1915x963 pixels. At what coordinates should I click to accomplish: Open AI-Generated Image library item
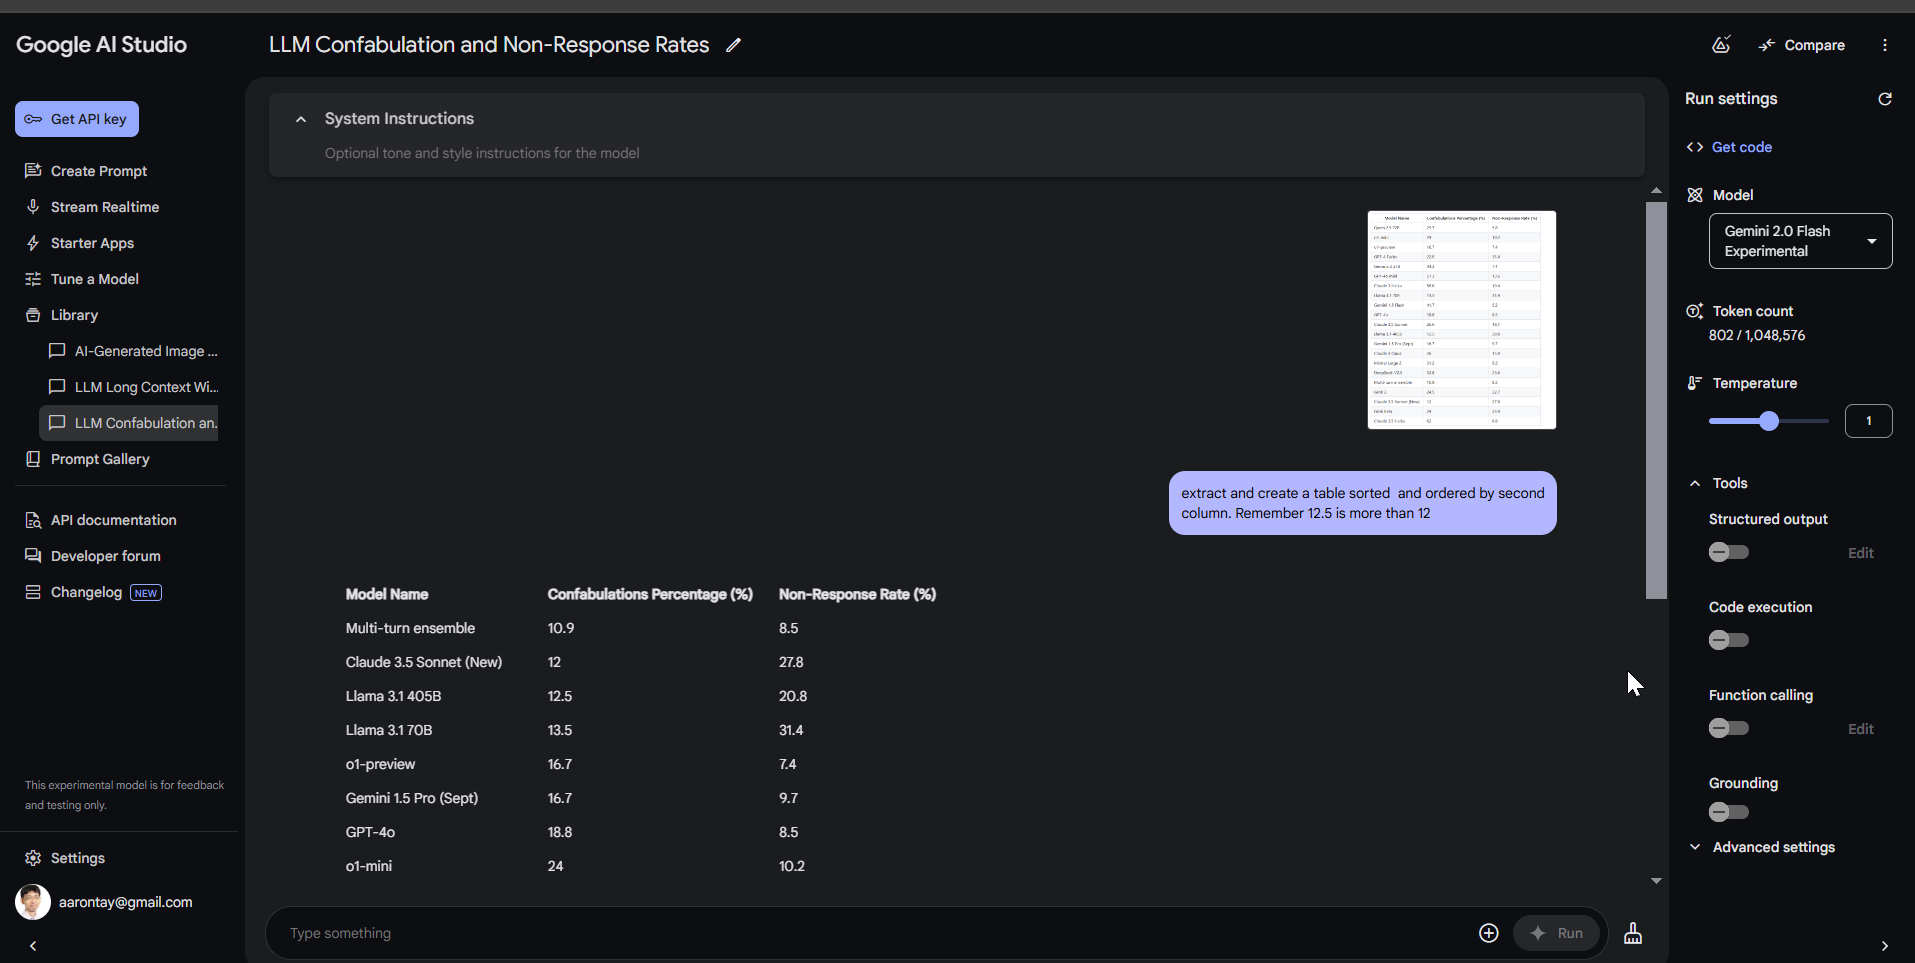129,351
